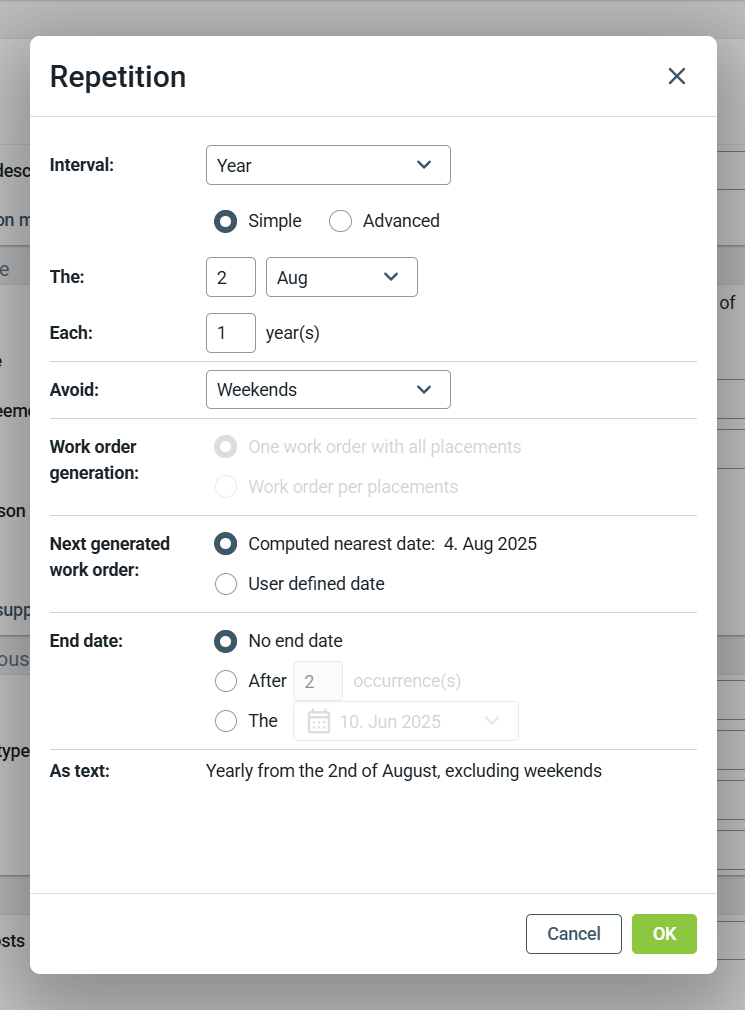Select the Simple radio option
The height and width of the screenshot is (1010, 745).
(x=226, y=221)
